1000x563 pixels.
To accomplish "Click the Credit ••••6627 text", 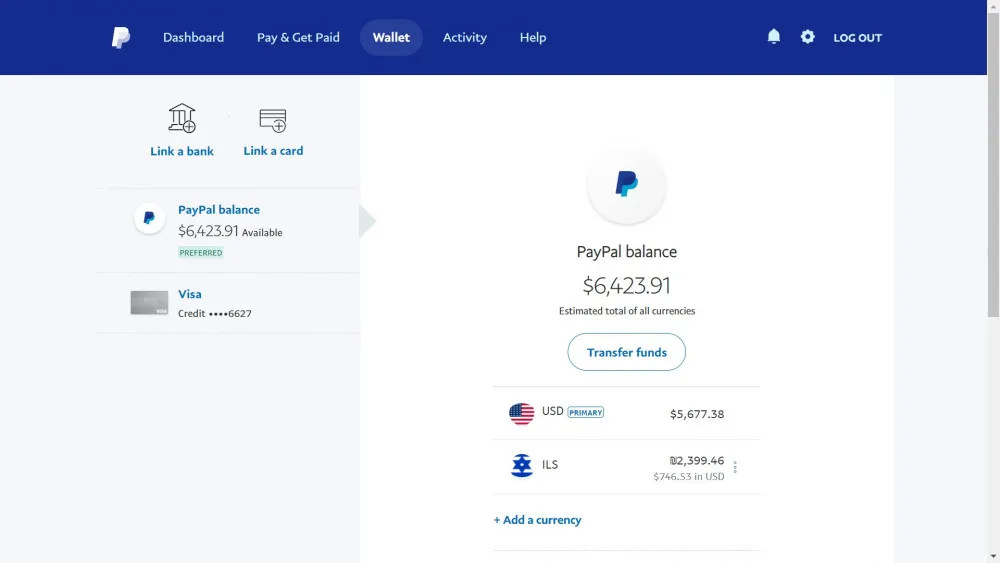I will tap(215, 314).
